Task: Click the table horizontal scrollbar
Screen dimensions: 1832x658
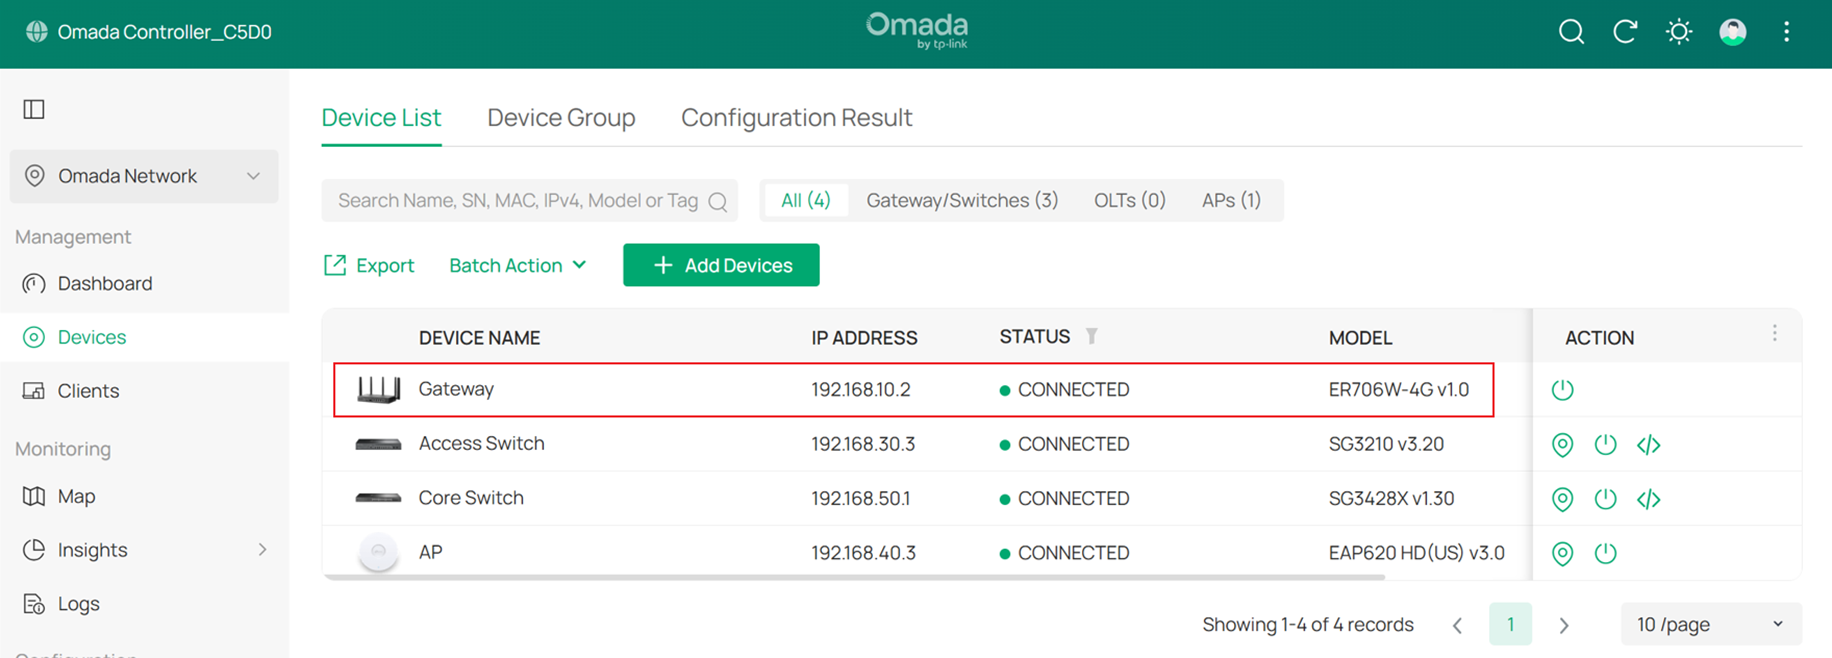Action: coord(855,577)
